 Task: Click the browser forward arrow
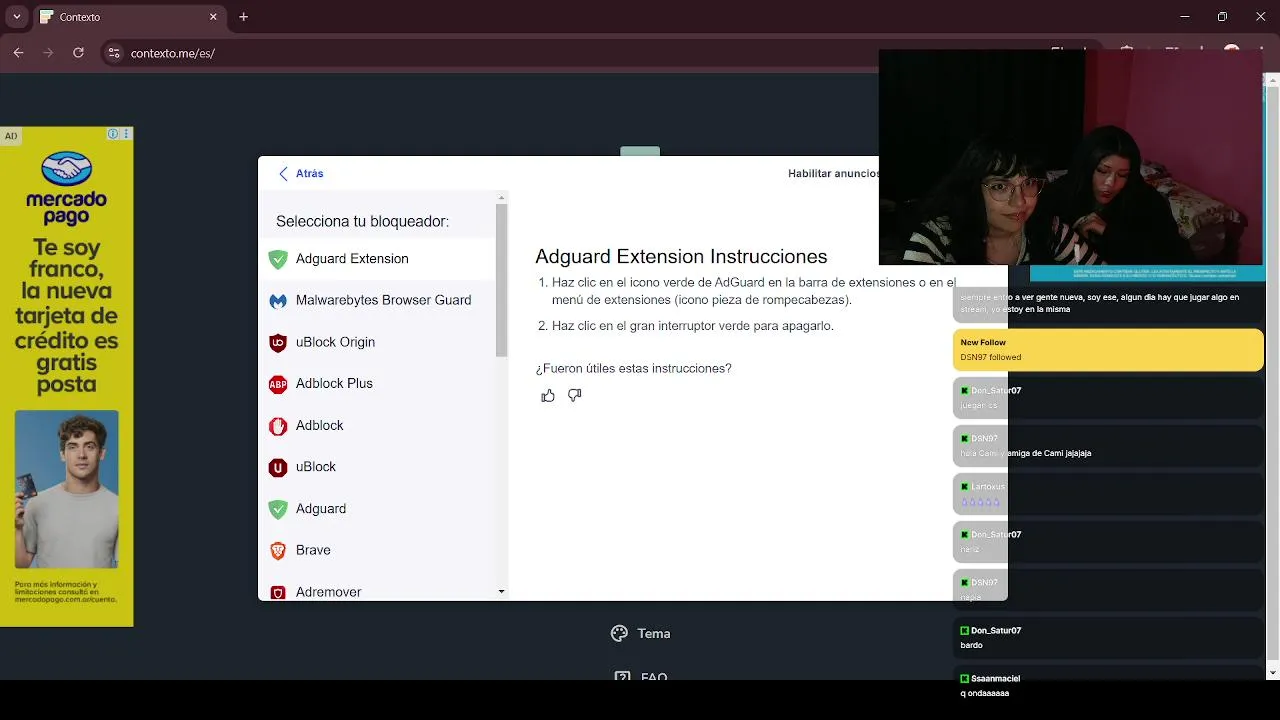(48, 53)
